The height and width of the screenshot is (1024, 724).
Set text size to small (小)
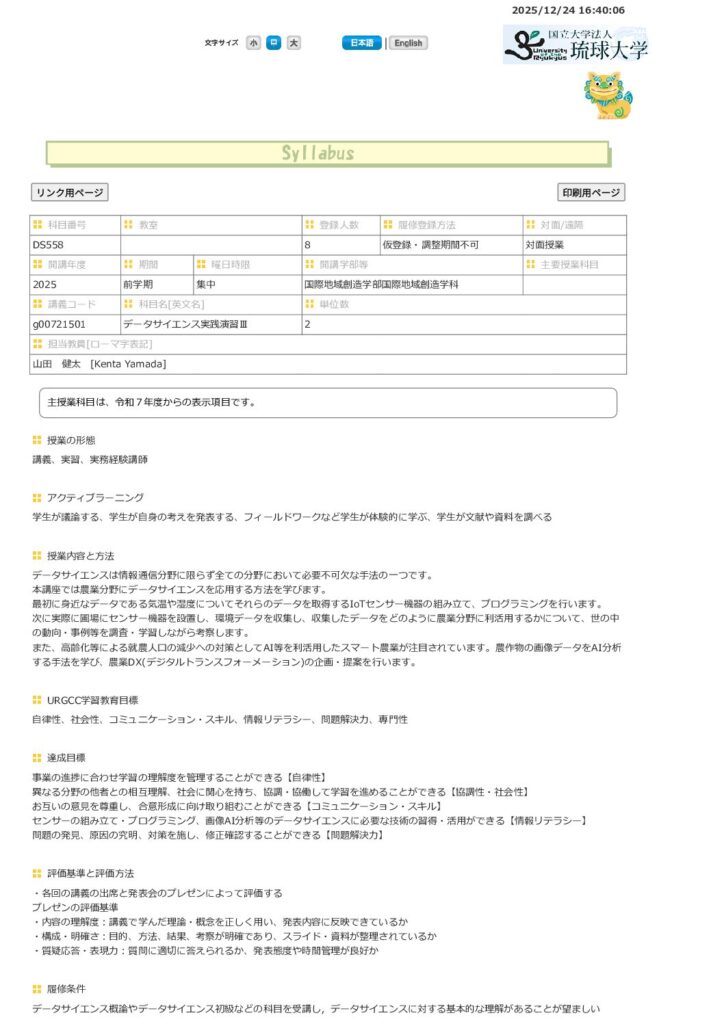click(254, 43)
